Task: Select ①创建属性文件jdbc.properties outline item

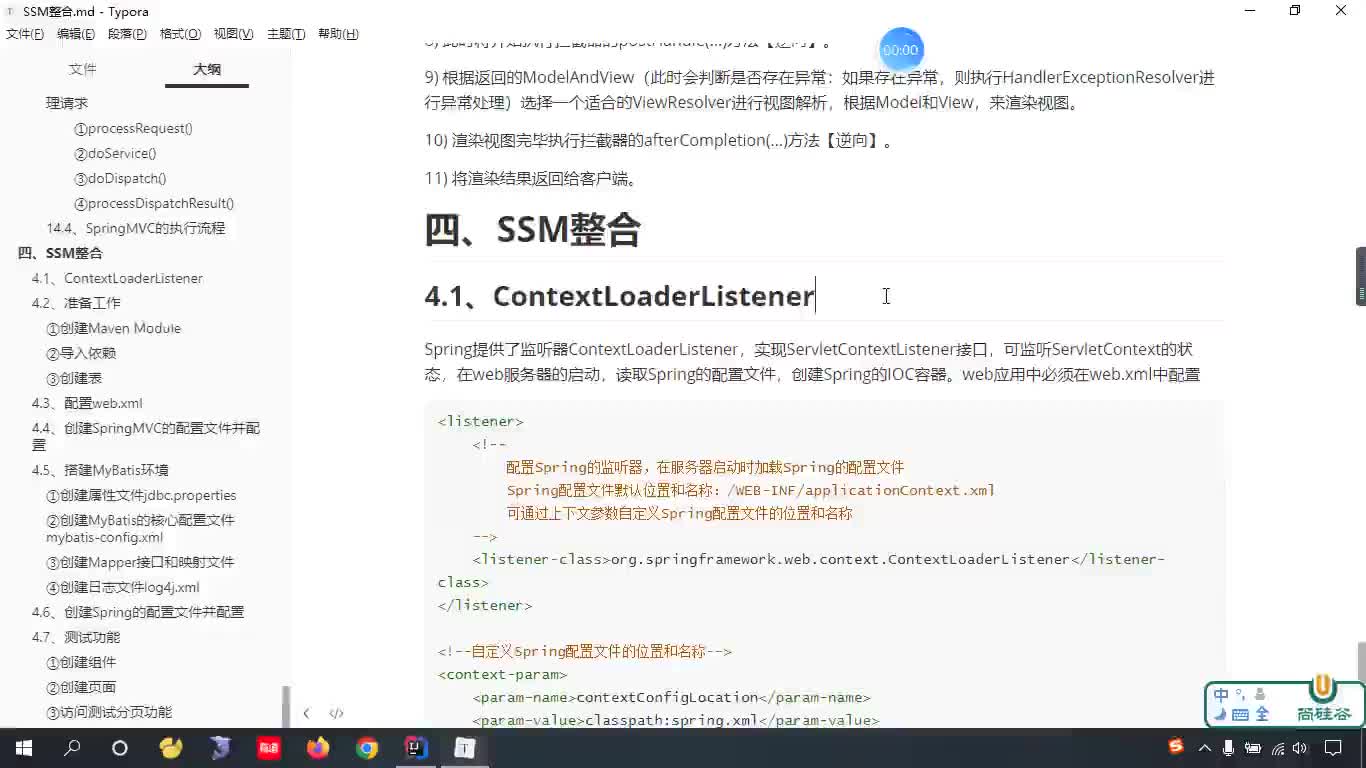Action: click(141, 495)
